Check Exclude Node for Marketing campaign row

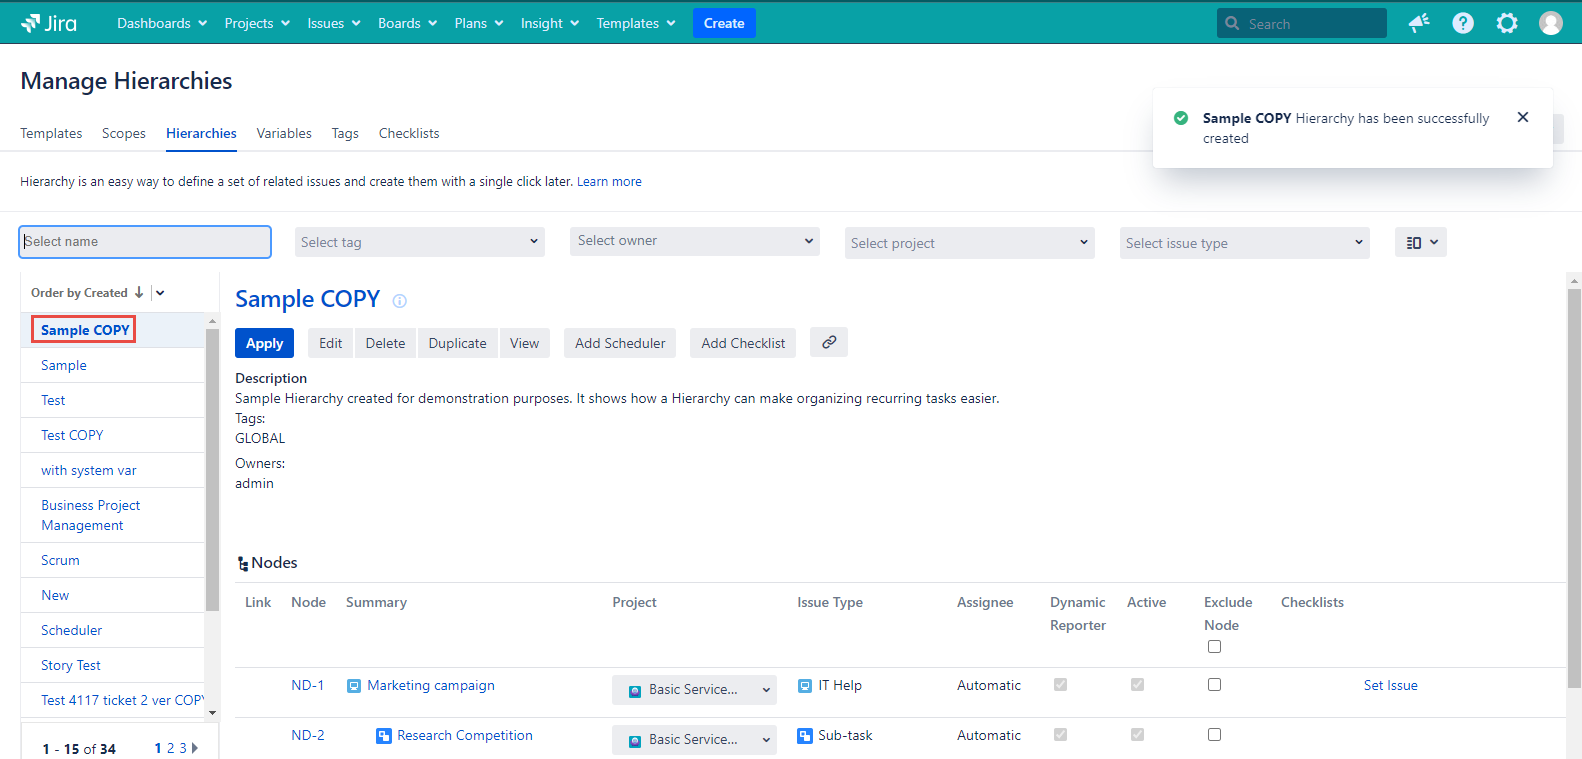(1214, 685)
